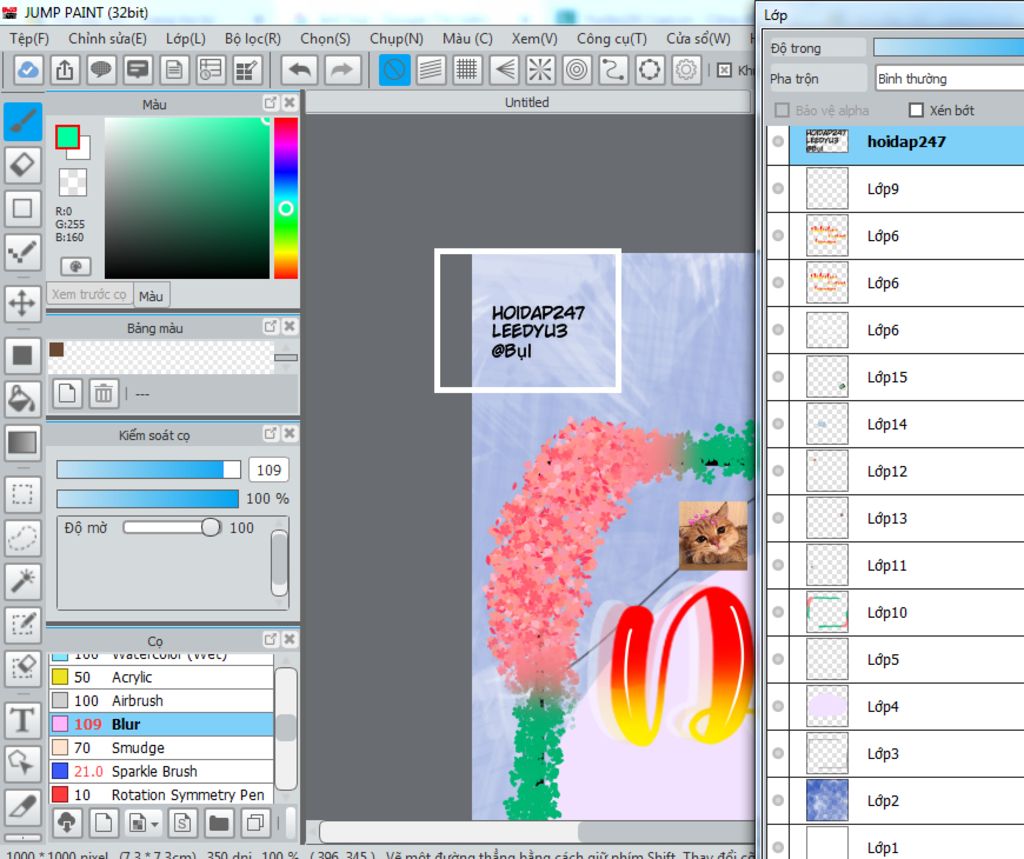Image resolution: width=1024 pixels, height=859 pixels.
Task: Open the Bộ lọc(R) menu
Action: click(252, 39)
